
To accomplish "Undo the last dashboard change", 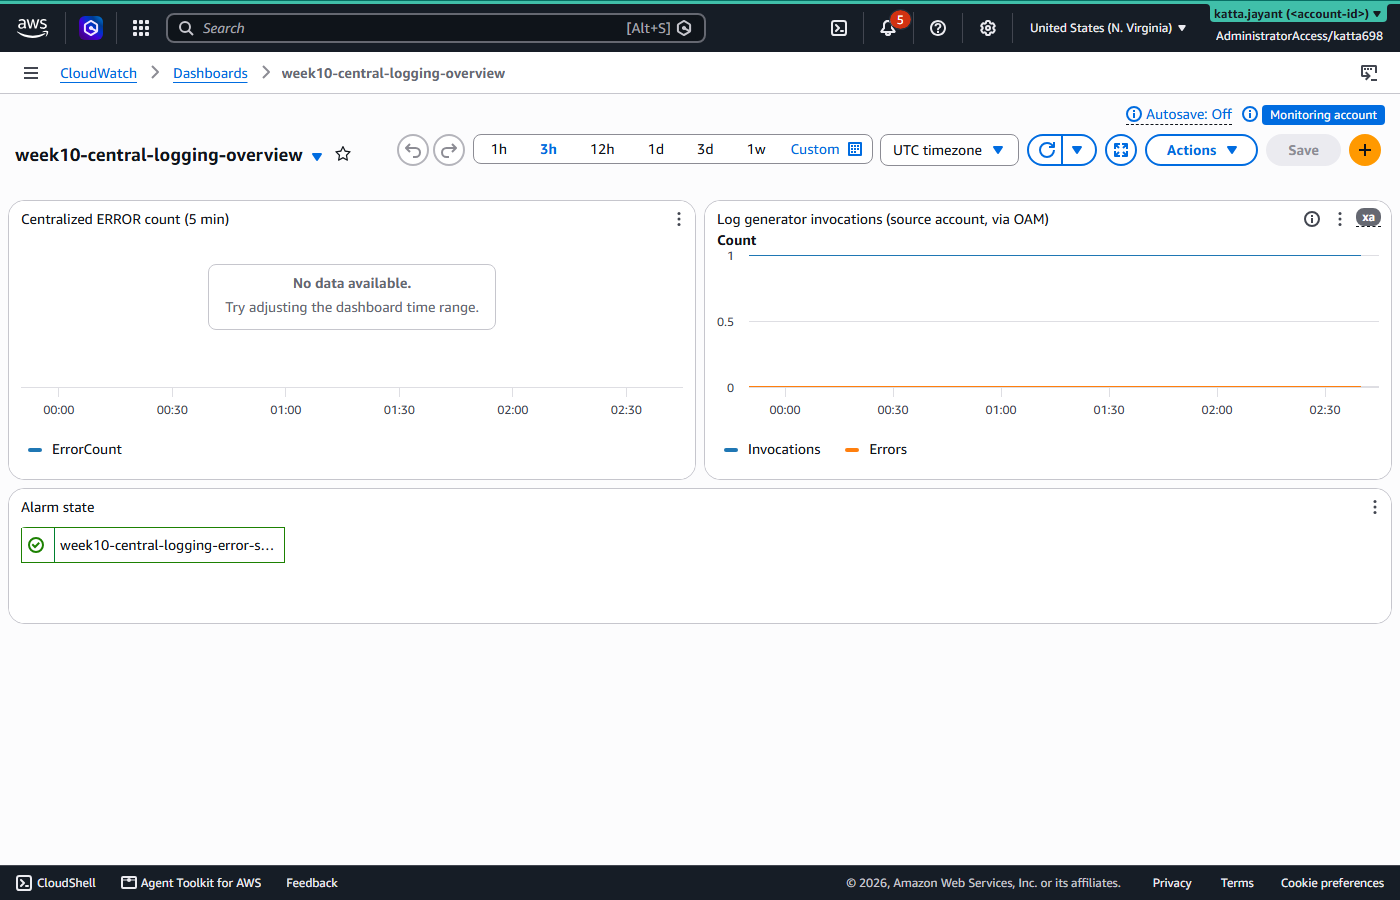I will pos(413,150).
